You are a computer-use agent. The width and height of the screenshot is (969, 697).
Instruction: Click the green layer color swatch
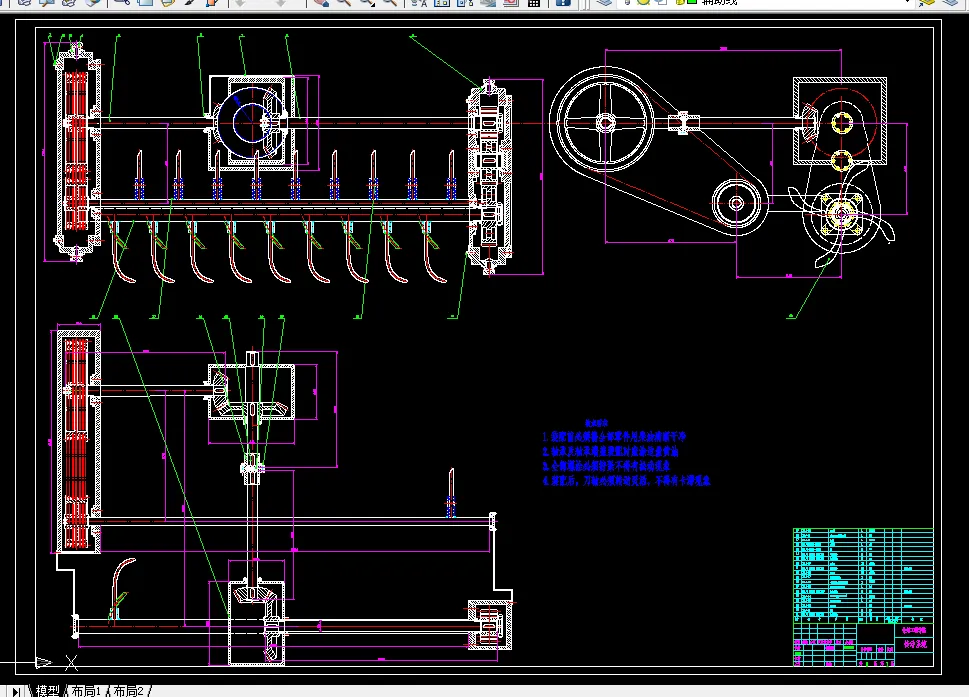tap(692, 2)
